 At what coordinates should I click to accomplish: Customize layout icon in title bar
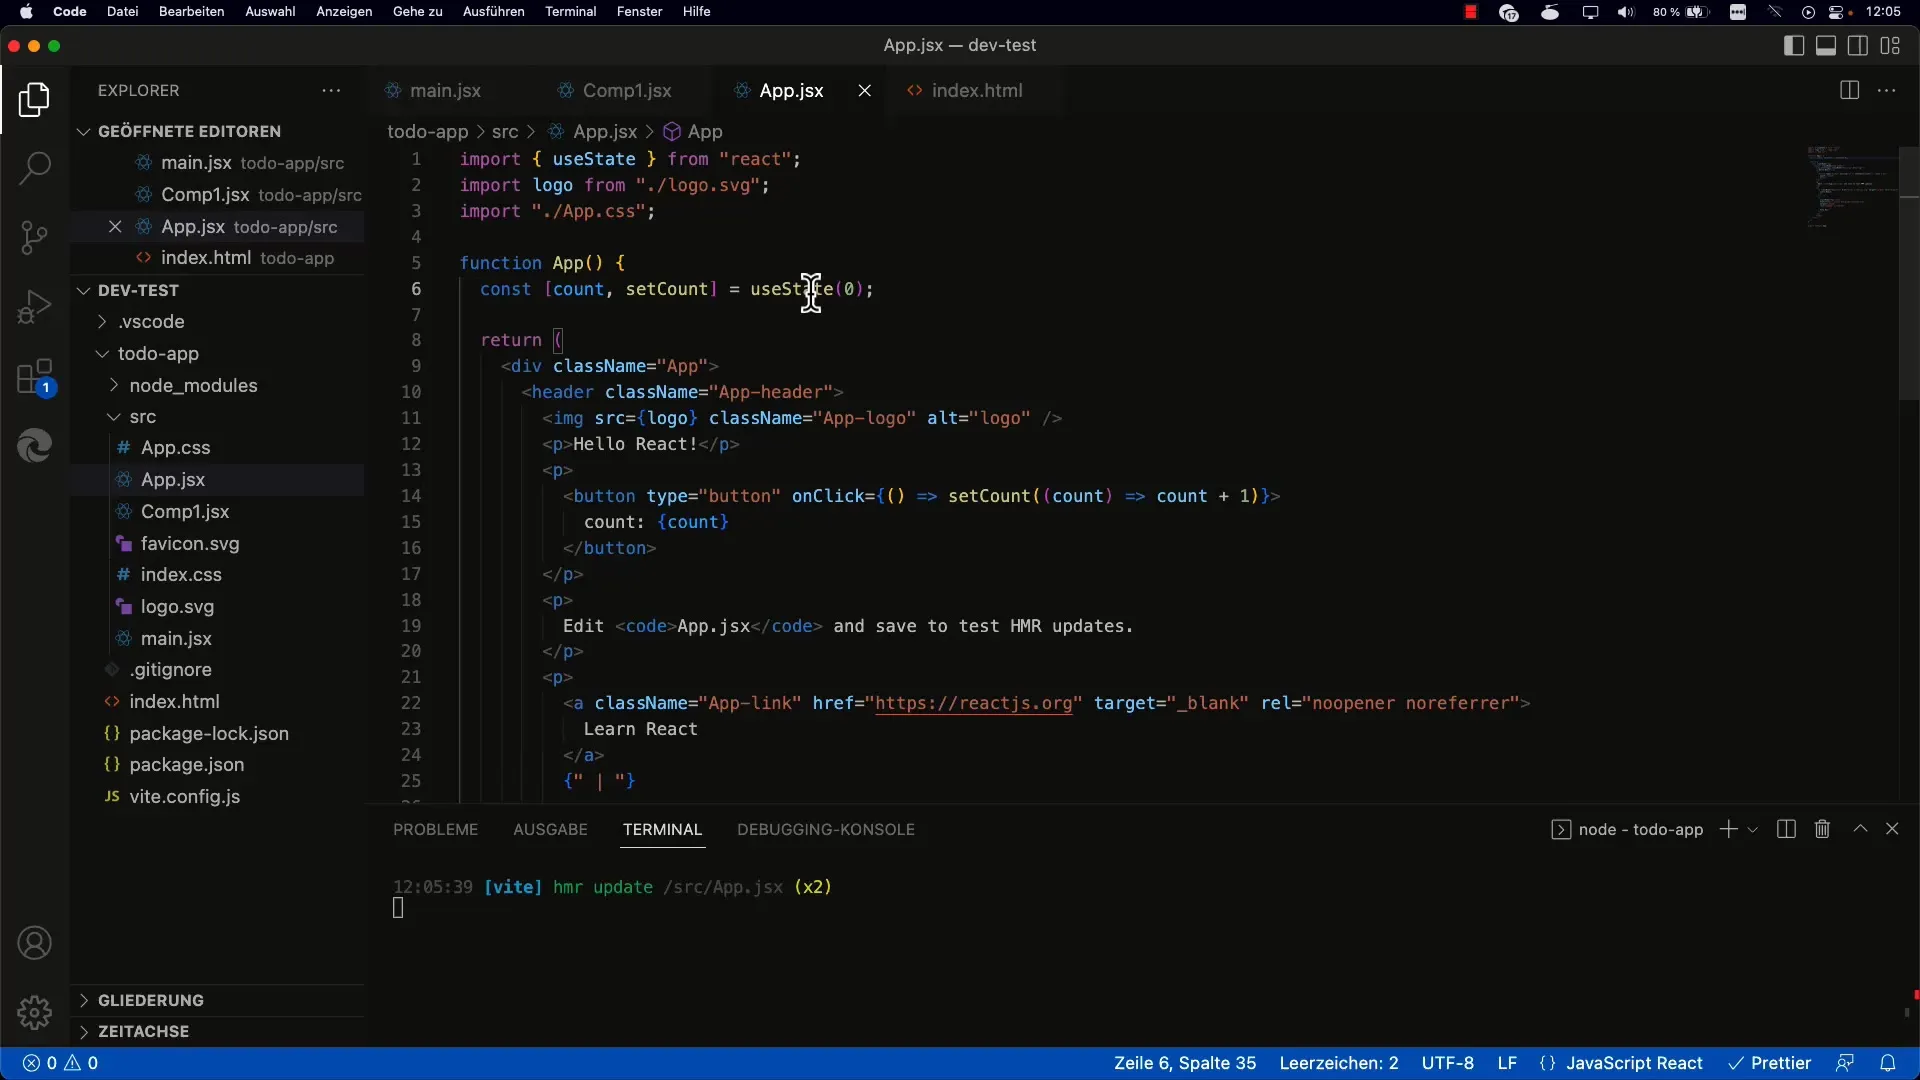(x=1890, y=46)
